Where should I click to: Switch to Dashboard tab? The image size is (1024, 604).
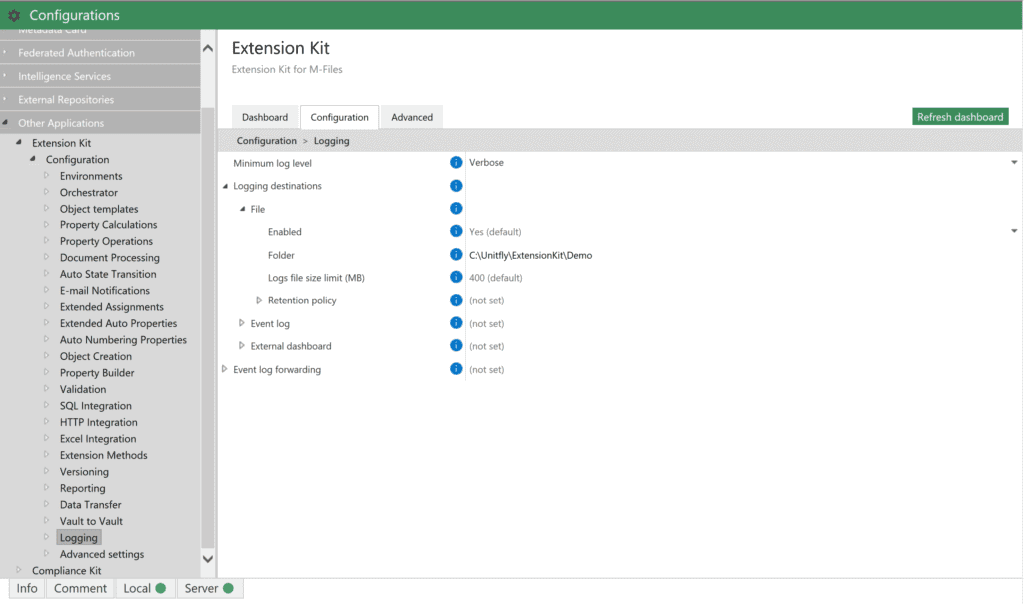point(264,118)
